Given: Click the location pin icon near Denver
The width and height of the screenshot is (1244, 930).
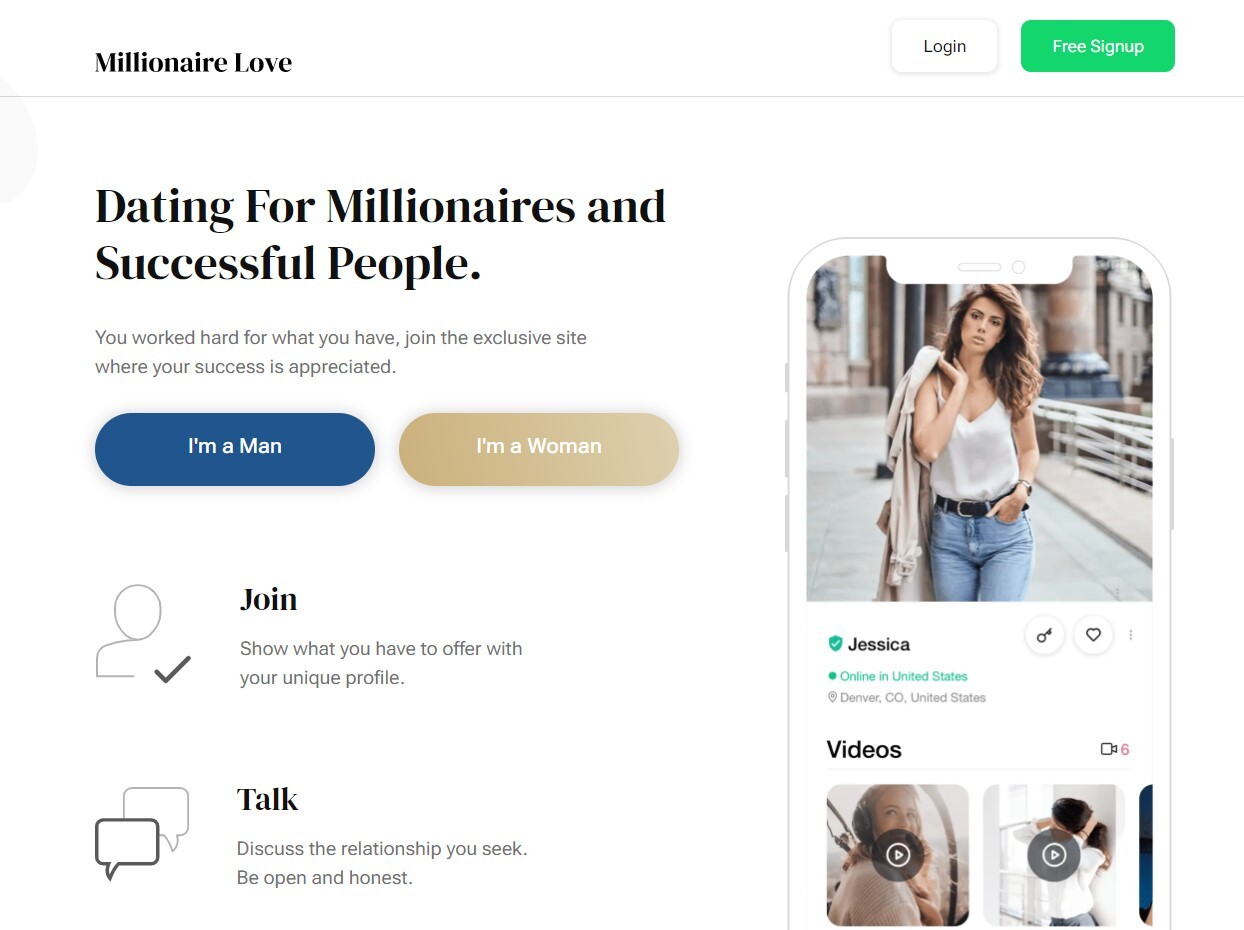Looking at the screenshot, I should [832, 697].
